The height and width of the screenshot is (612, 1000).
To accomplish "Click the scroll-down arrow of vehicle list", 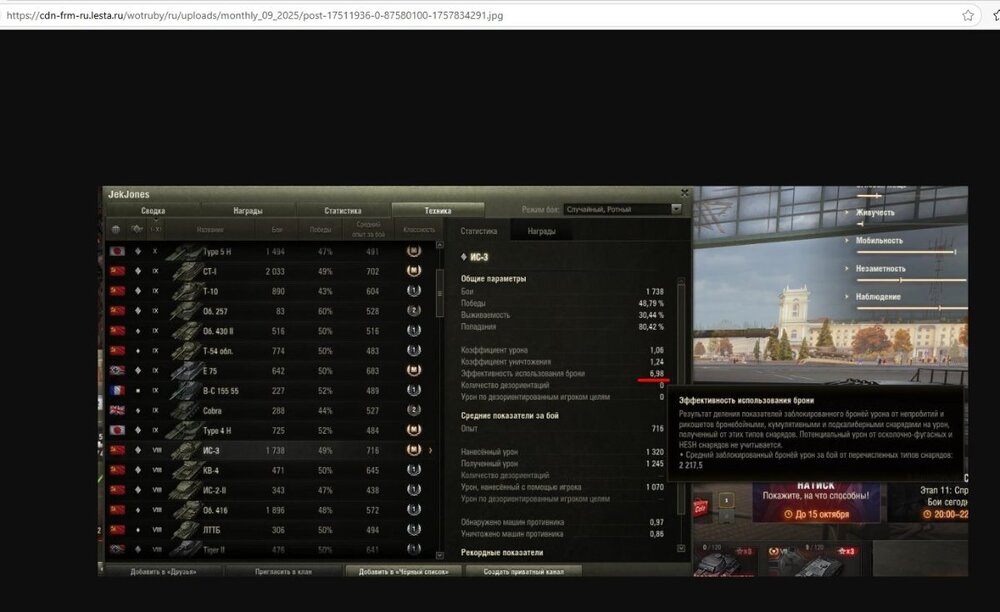I will (439, 555).
